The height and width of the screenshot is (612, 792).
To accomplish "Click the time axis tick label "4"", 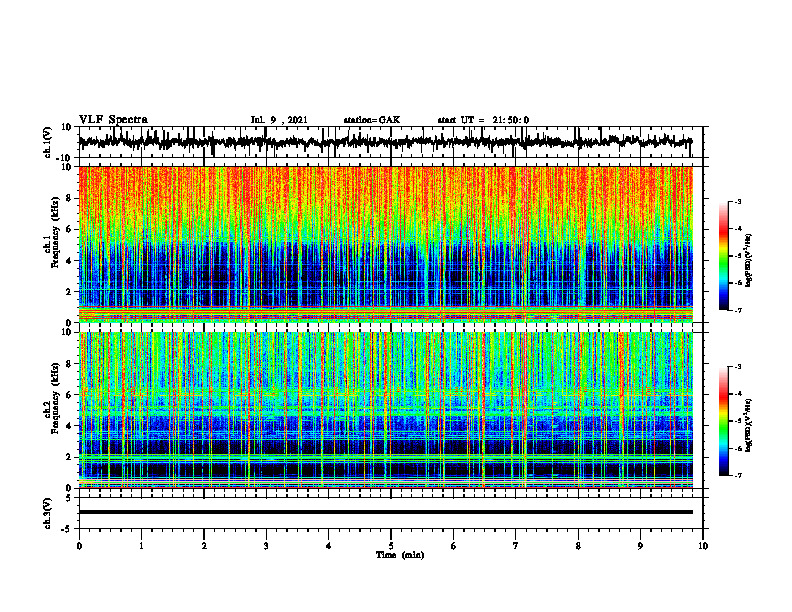I will pos(329,546).
